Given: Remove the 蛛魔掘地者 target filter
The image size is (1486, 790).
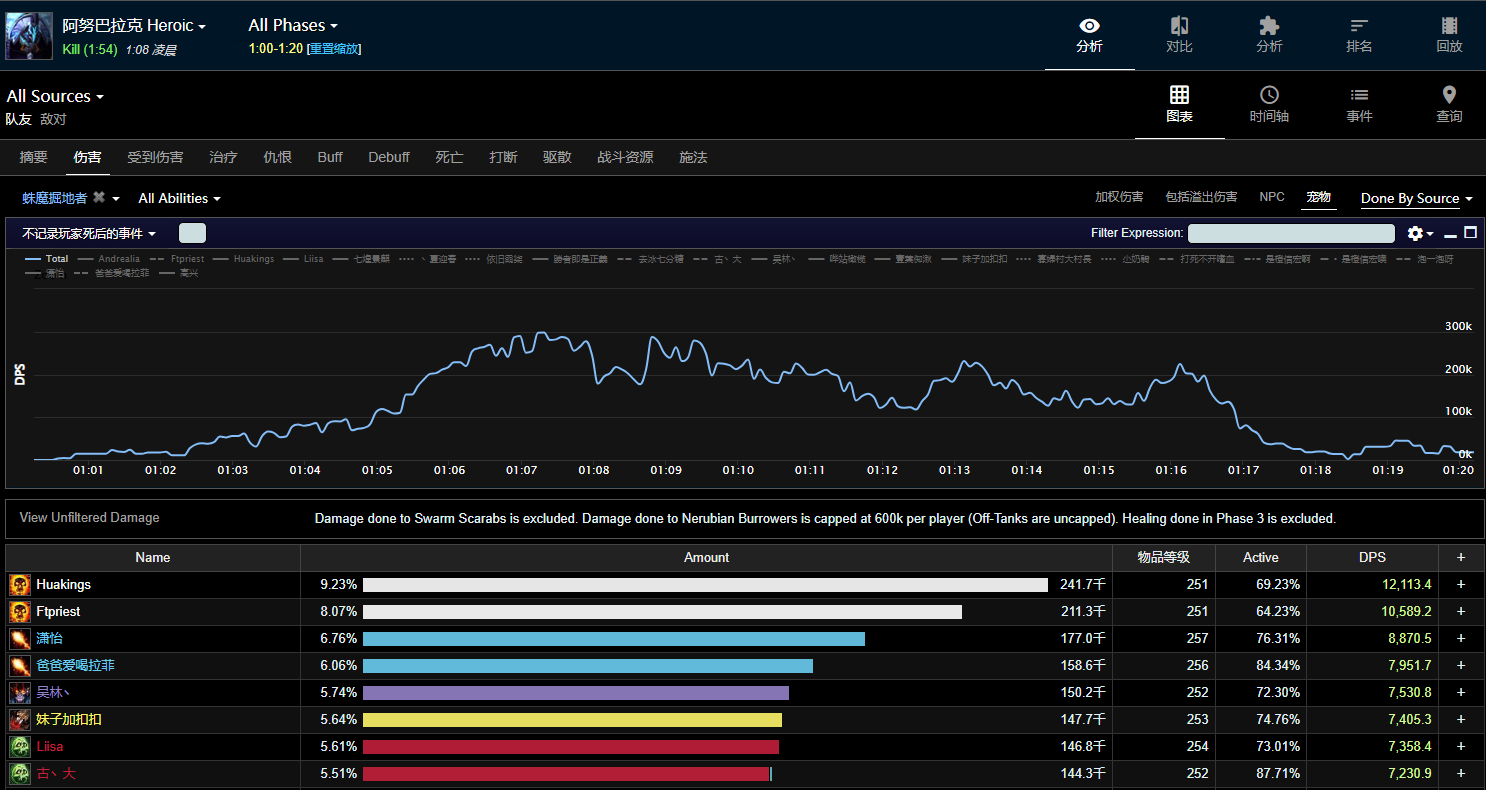Looking at the screenshot, I should (x=99, y=198).
